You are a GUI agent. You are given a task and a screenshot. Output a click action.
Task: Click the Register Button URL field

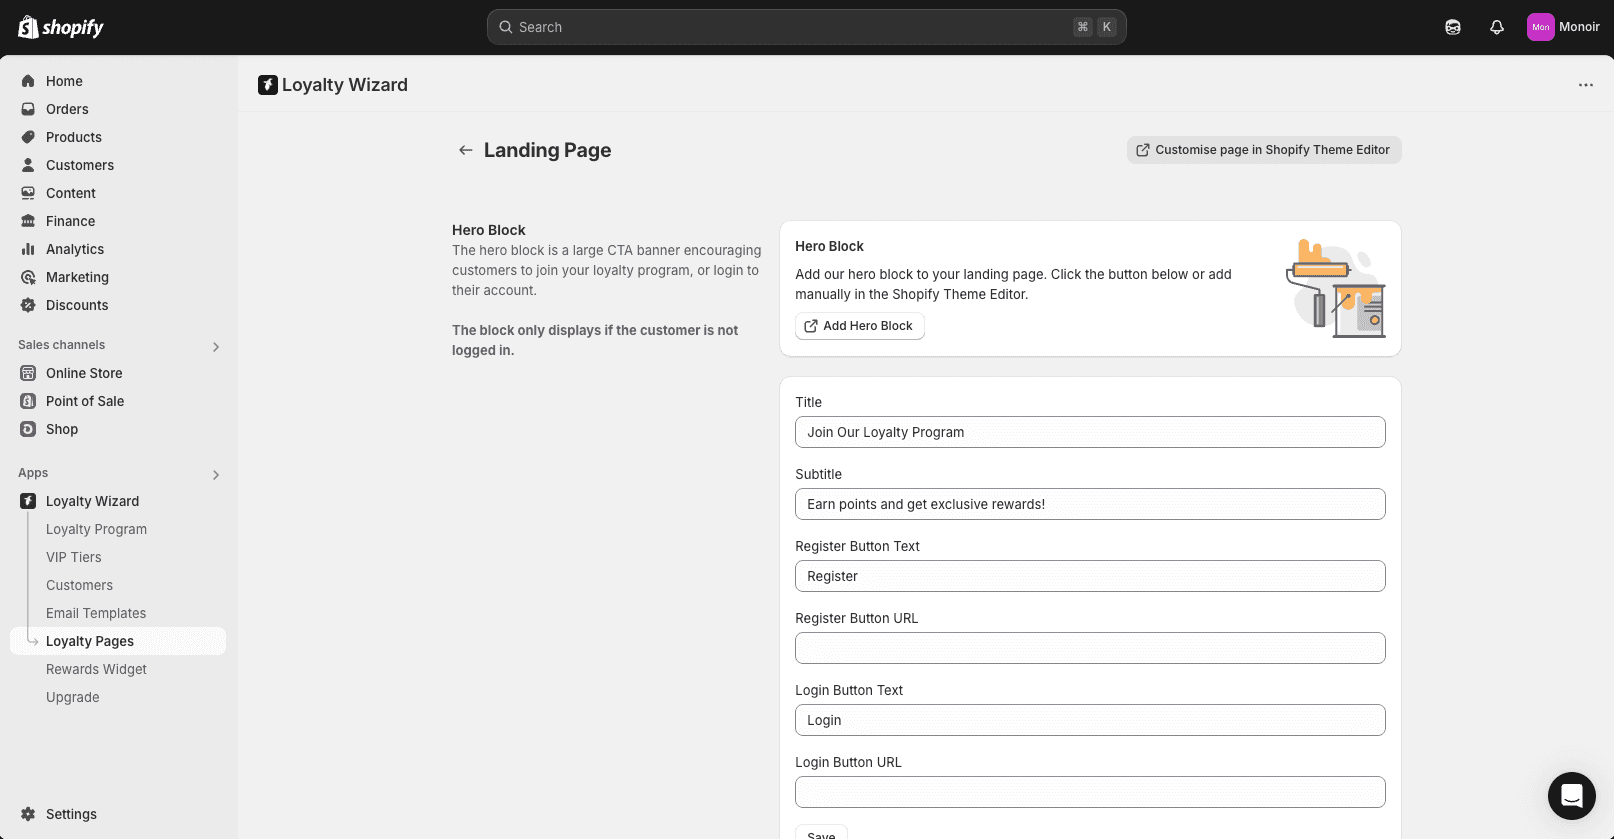pos(1090,648)
